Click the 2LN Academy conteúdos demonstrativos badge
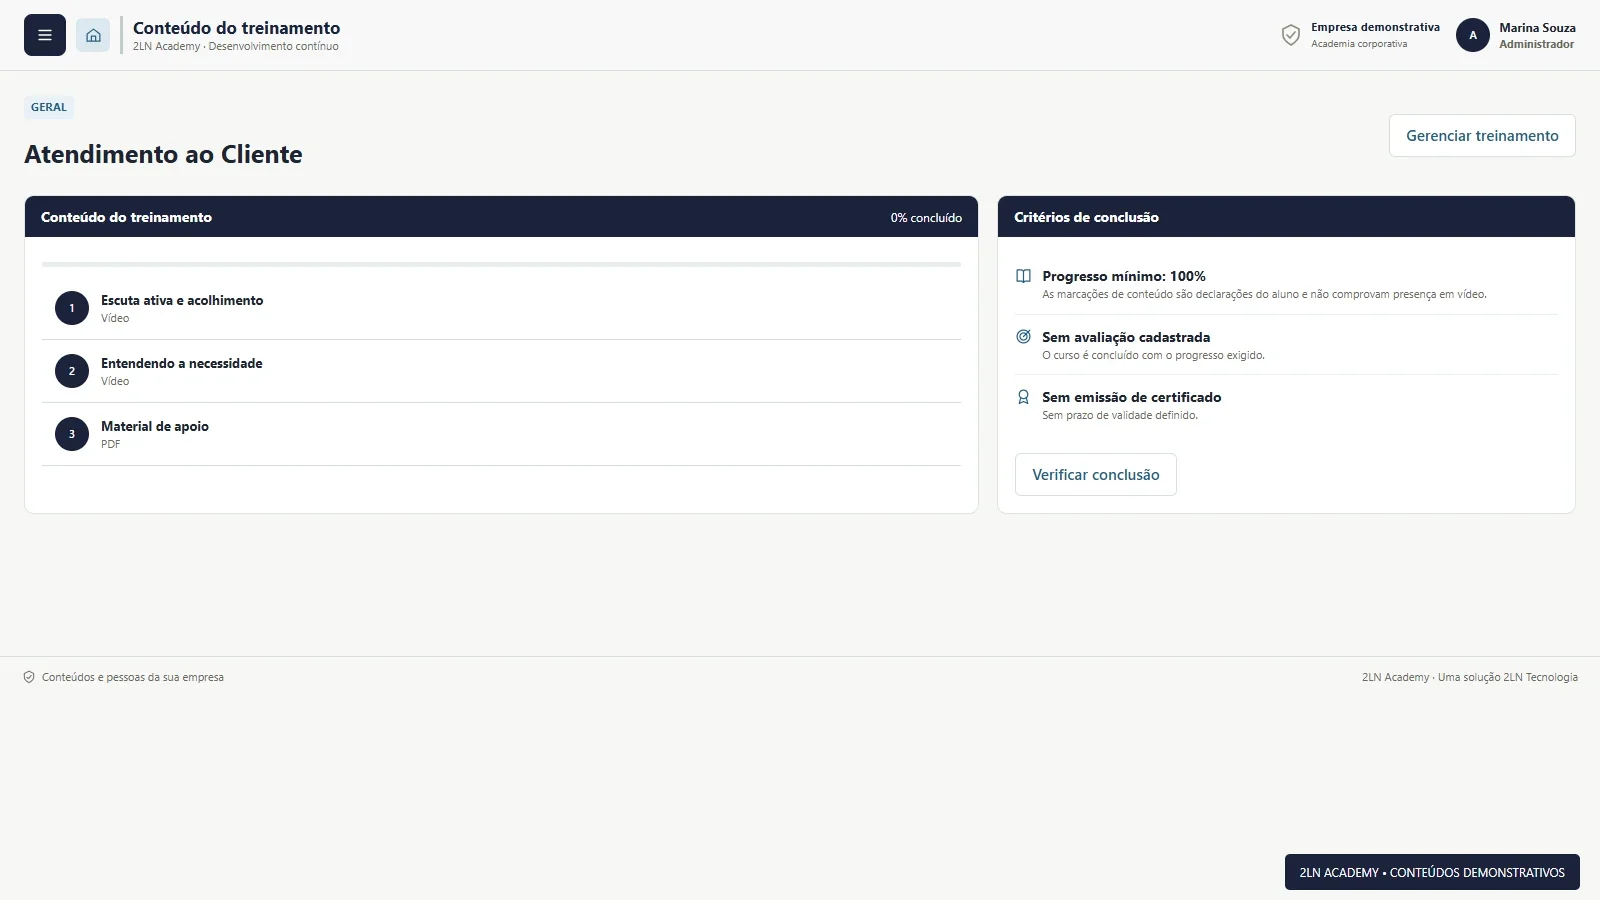 tap(1432, 872)
